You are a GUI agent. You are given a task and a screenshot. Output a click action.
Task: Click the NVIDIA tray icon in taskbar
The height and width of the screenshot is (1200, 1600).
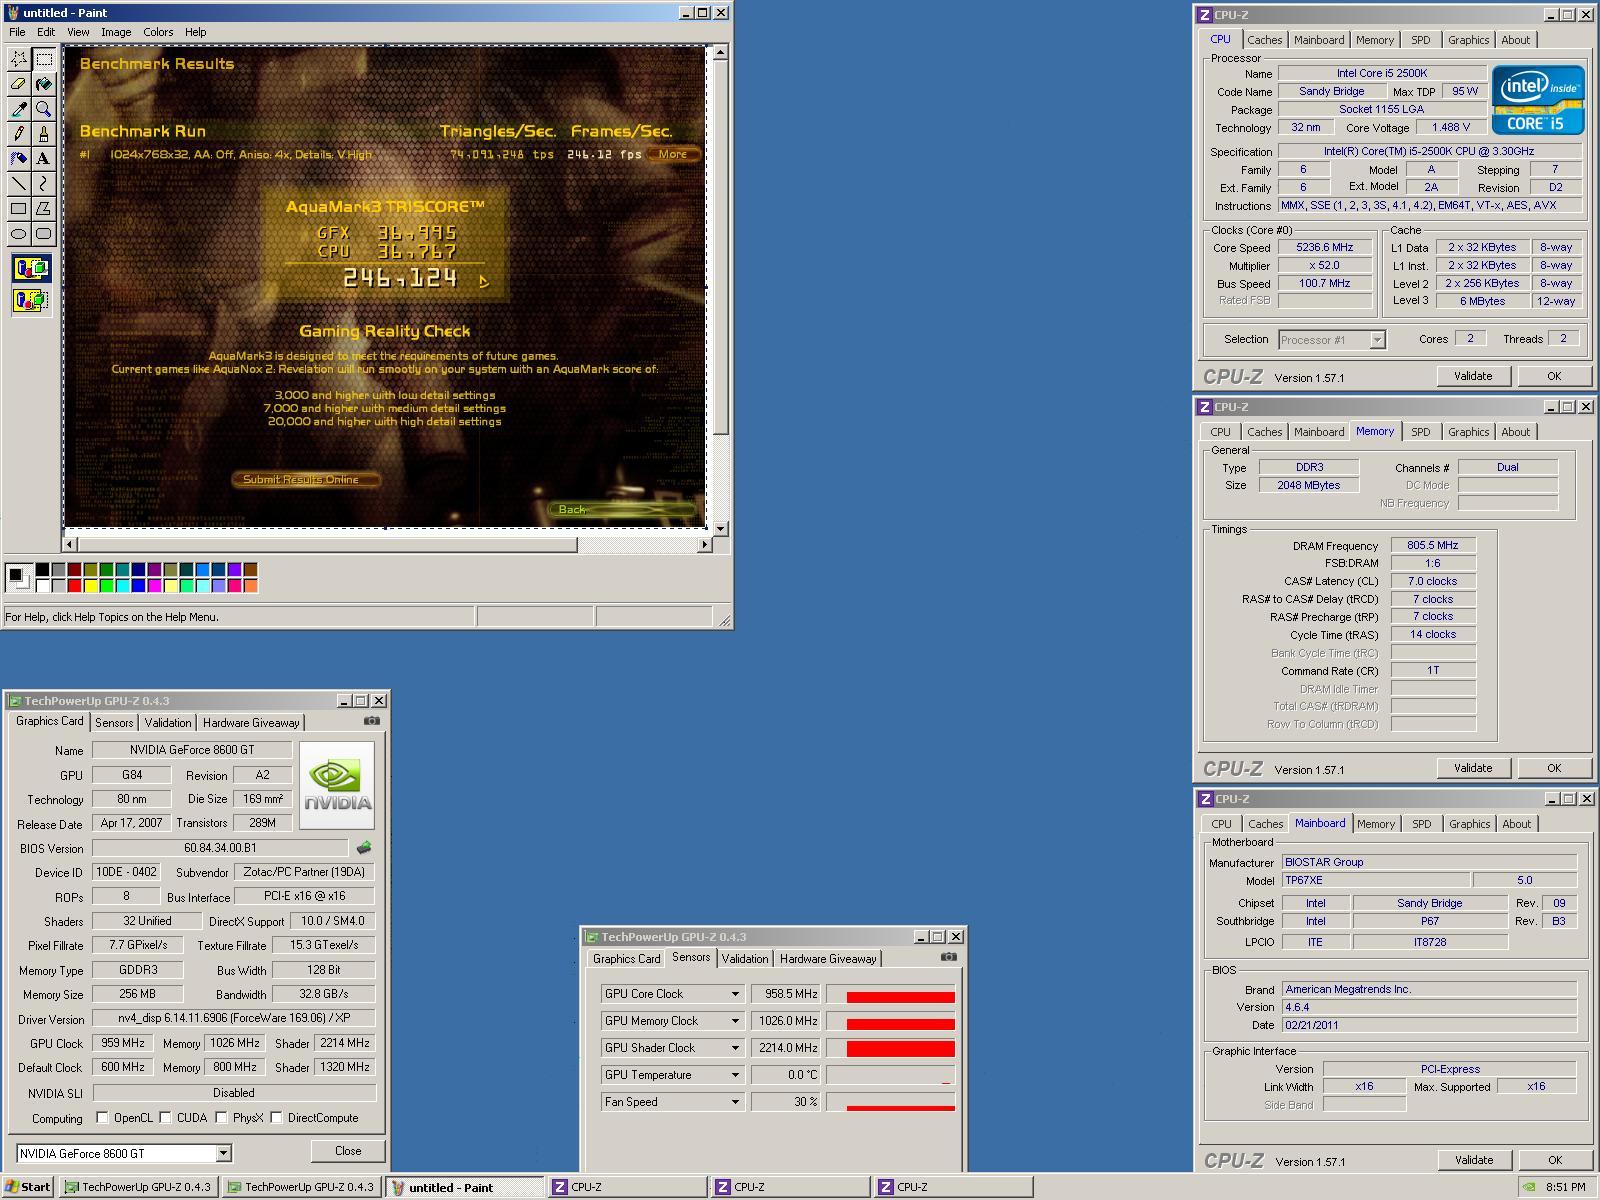(1530, 1187)
